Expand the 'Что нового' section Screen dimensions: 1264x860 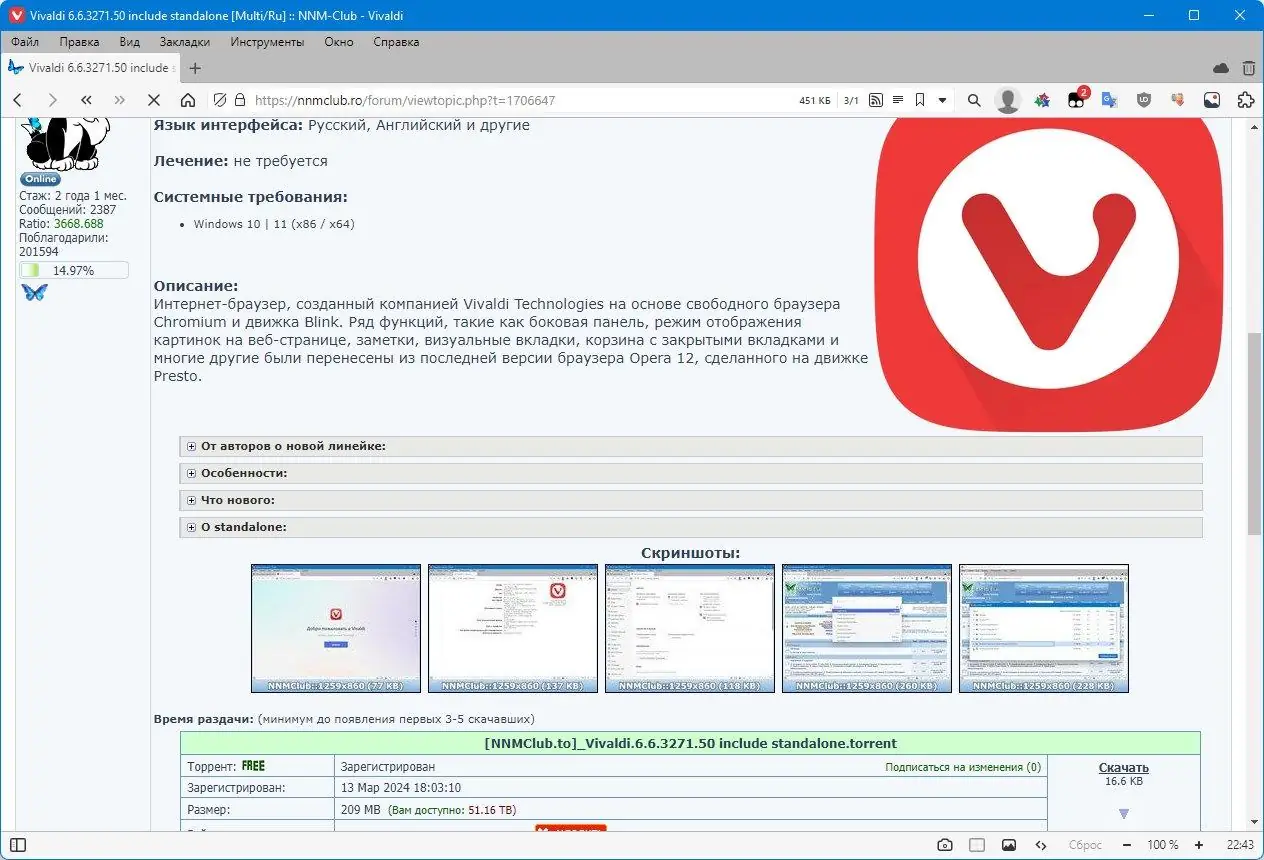tap(691, 500)
